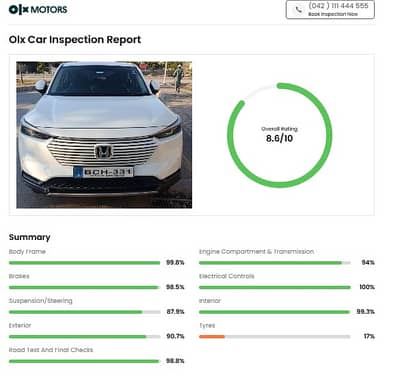Click the 98.5% Brakes score
This screenshot has height=376, width=400.
(175, 287)
